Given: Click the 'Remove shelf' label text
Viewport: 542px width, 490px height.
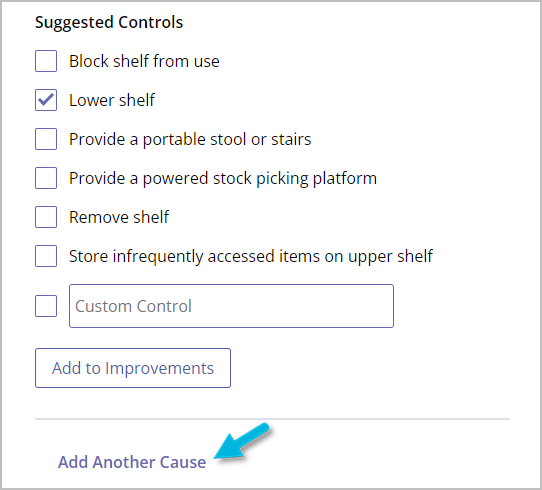Looking at the screenshot, I should tap(119, 217).
